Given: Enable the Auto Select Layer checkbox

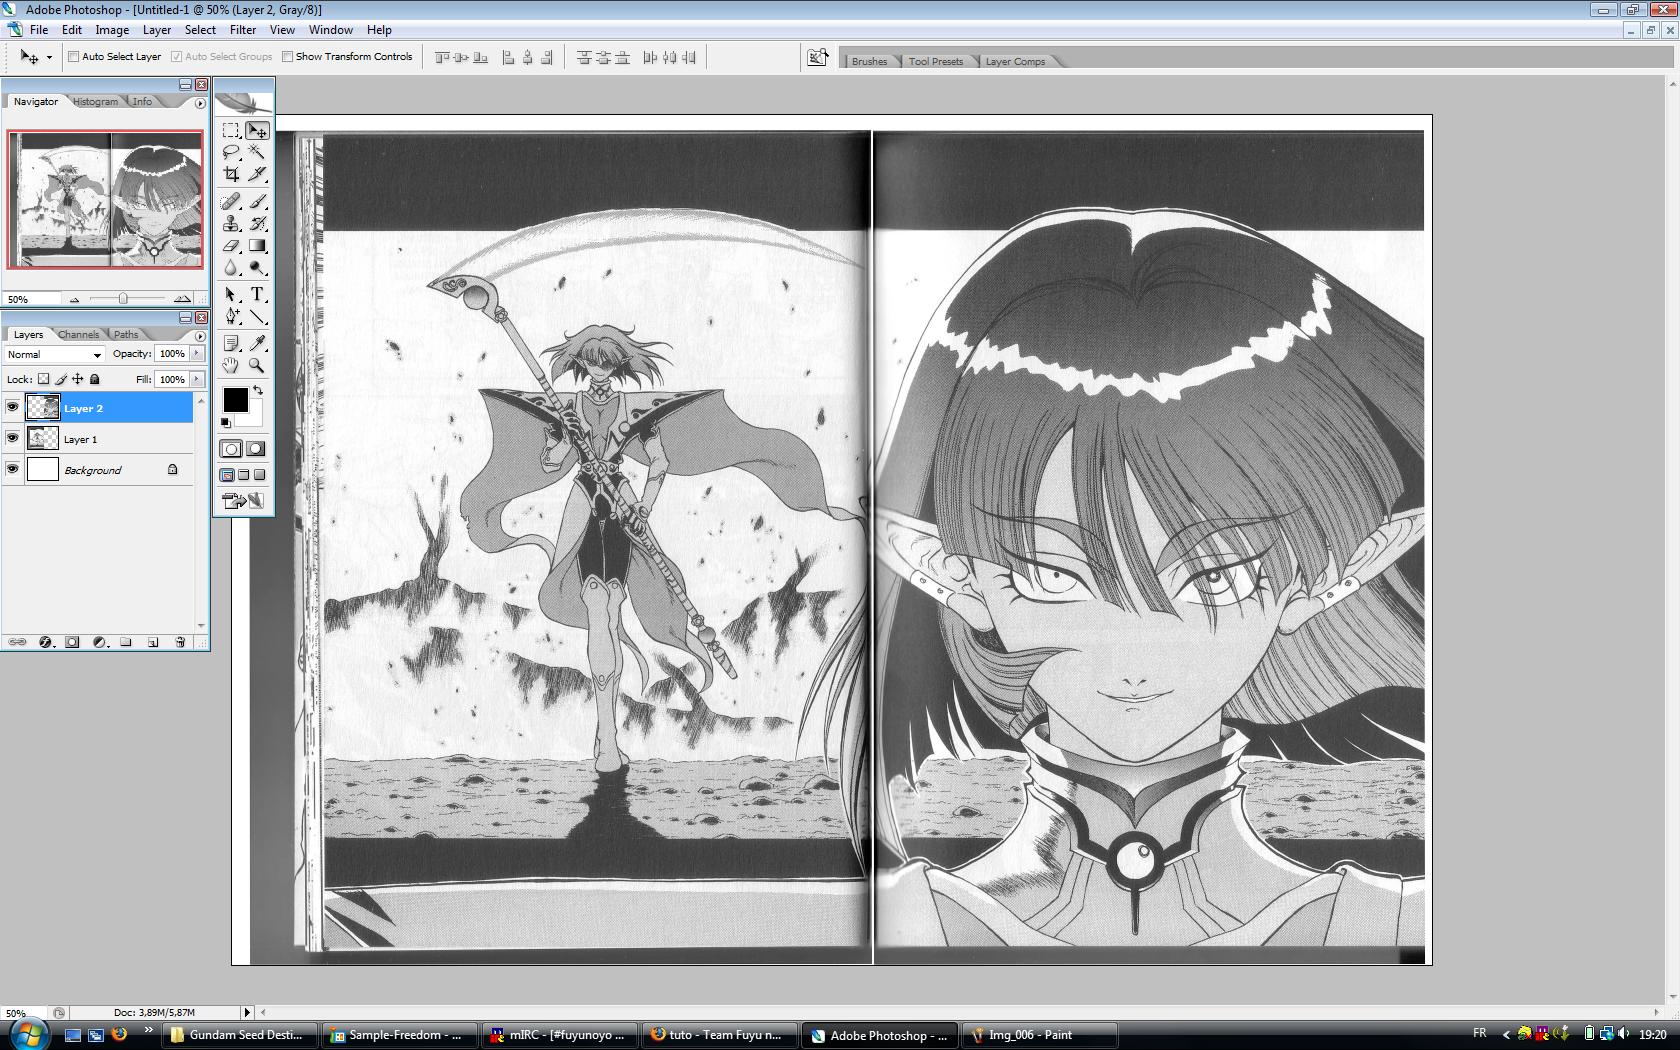Looking at the screenshot, I should tap(73, 57).
